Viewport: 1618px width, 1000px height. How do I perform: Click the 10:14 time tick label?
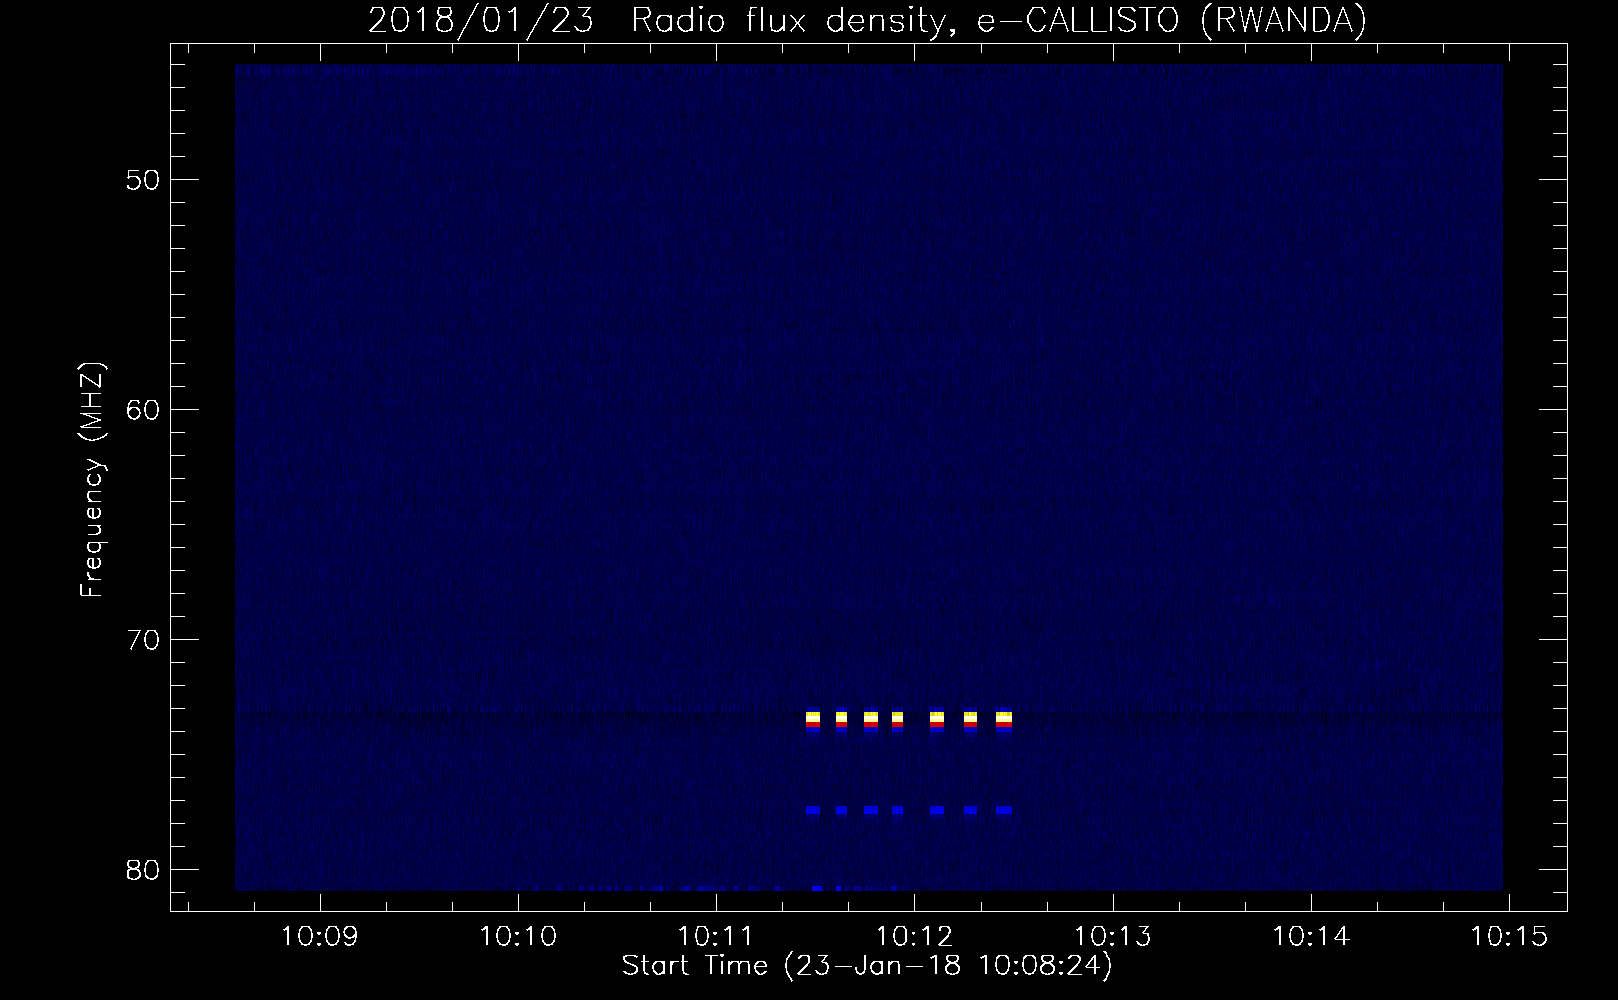point(1311,937)
